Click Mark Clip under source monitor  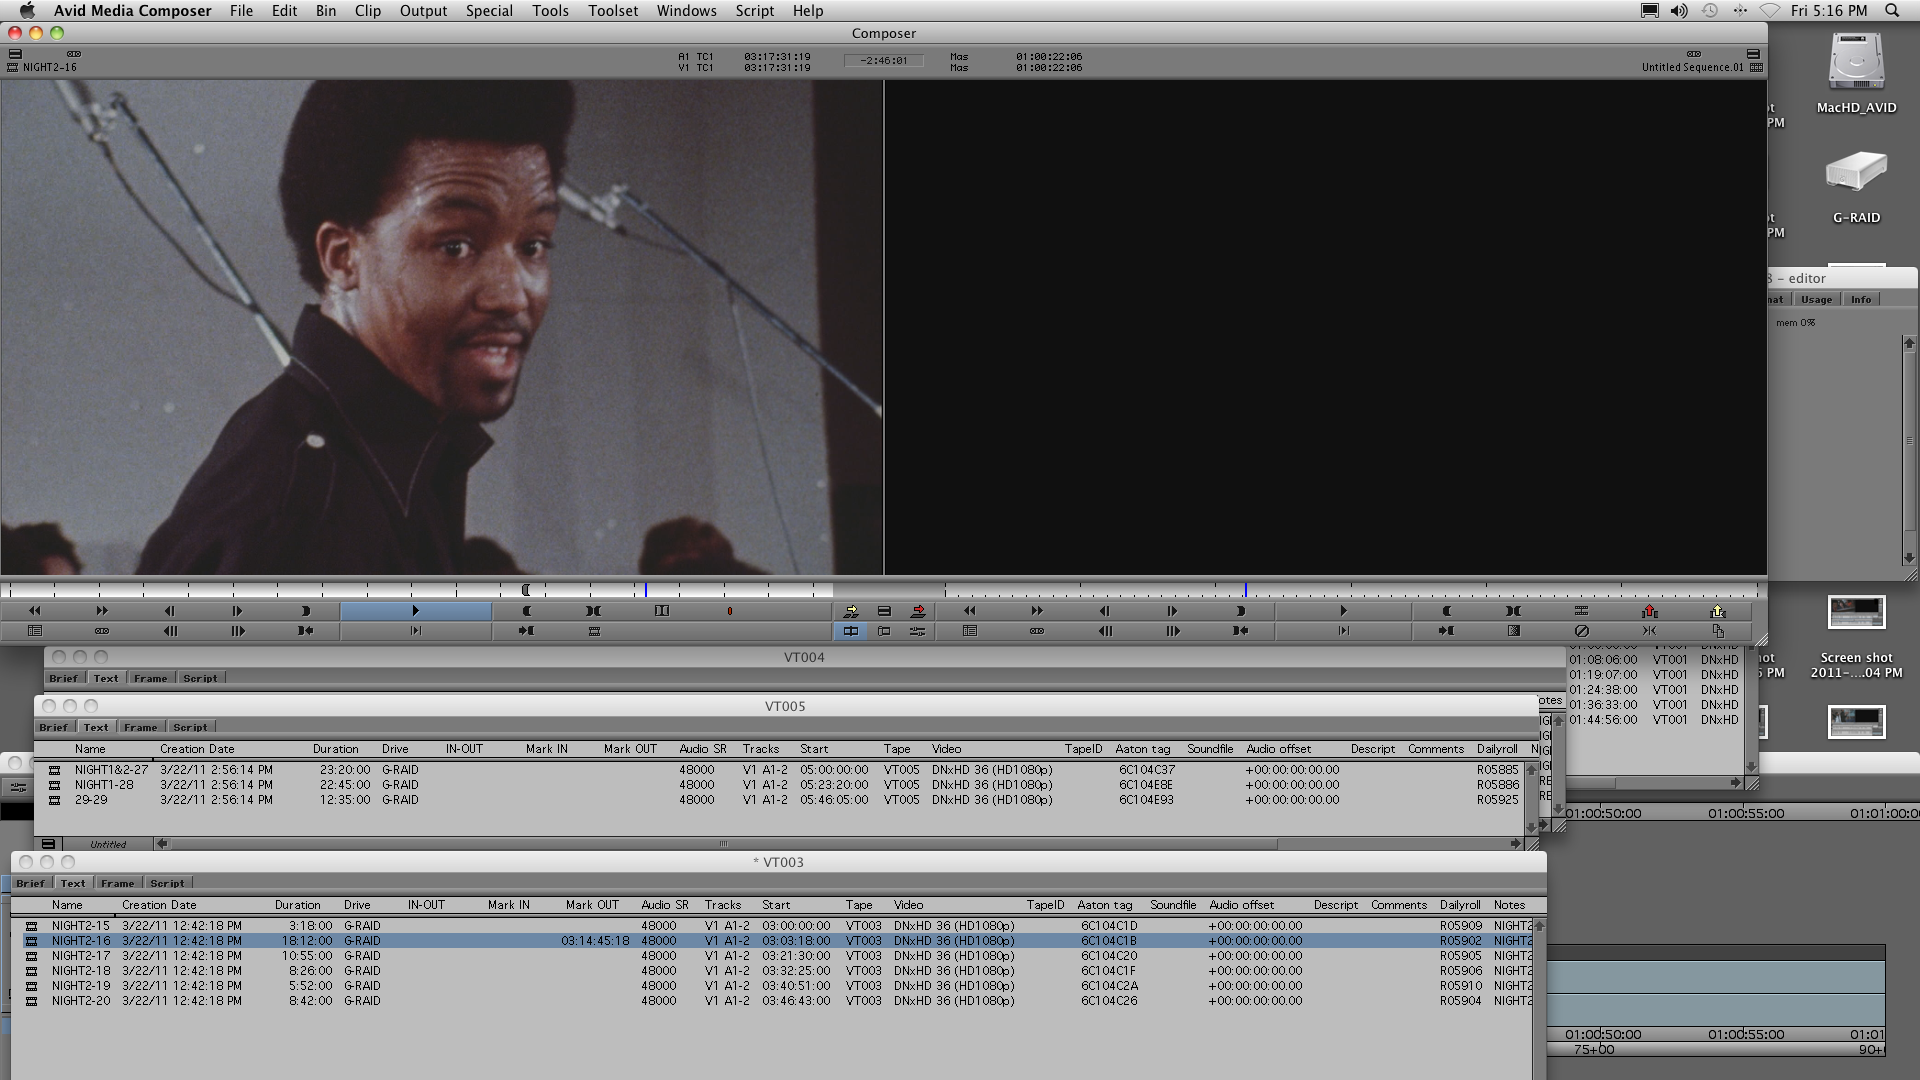pyautogui.click(x=593, y=611)
